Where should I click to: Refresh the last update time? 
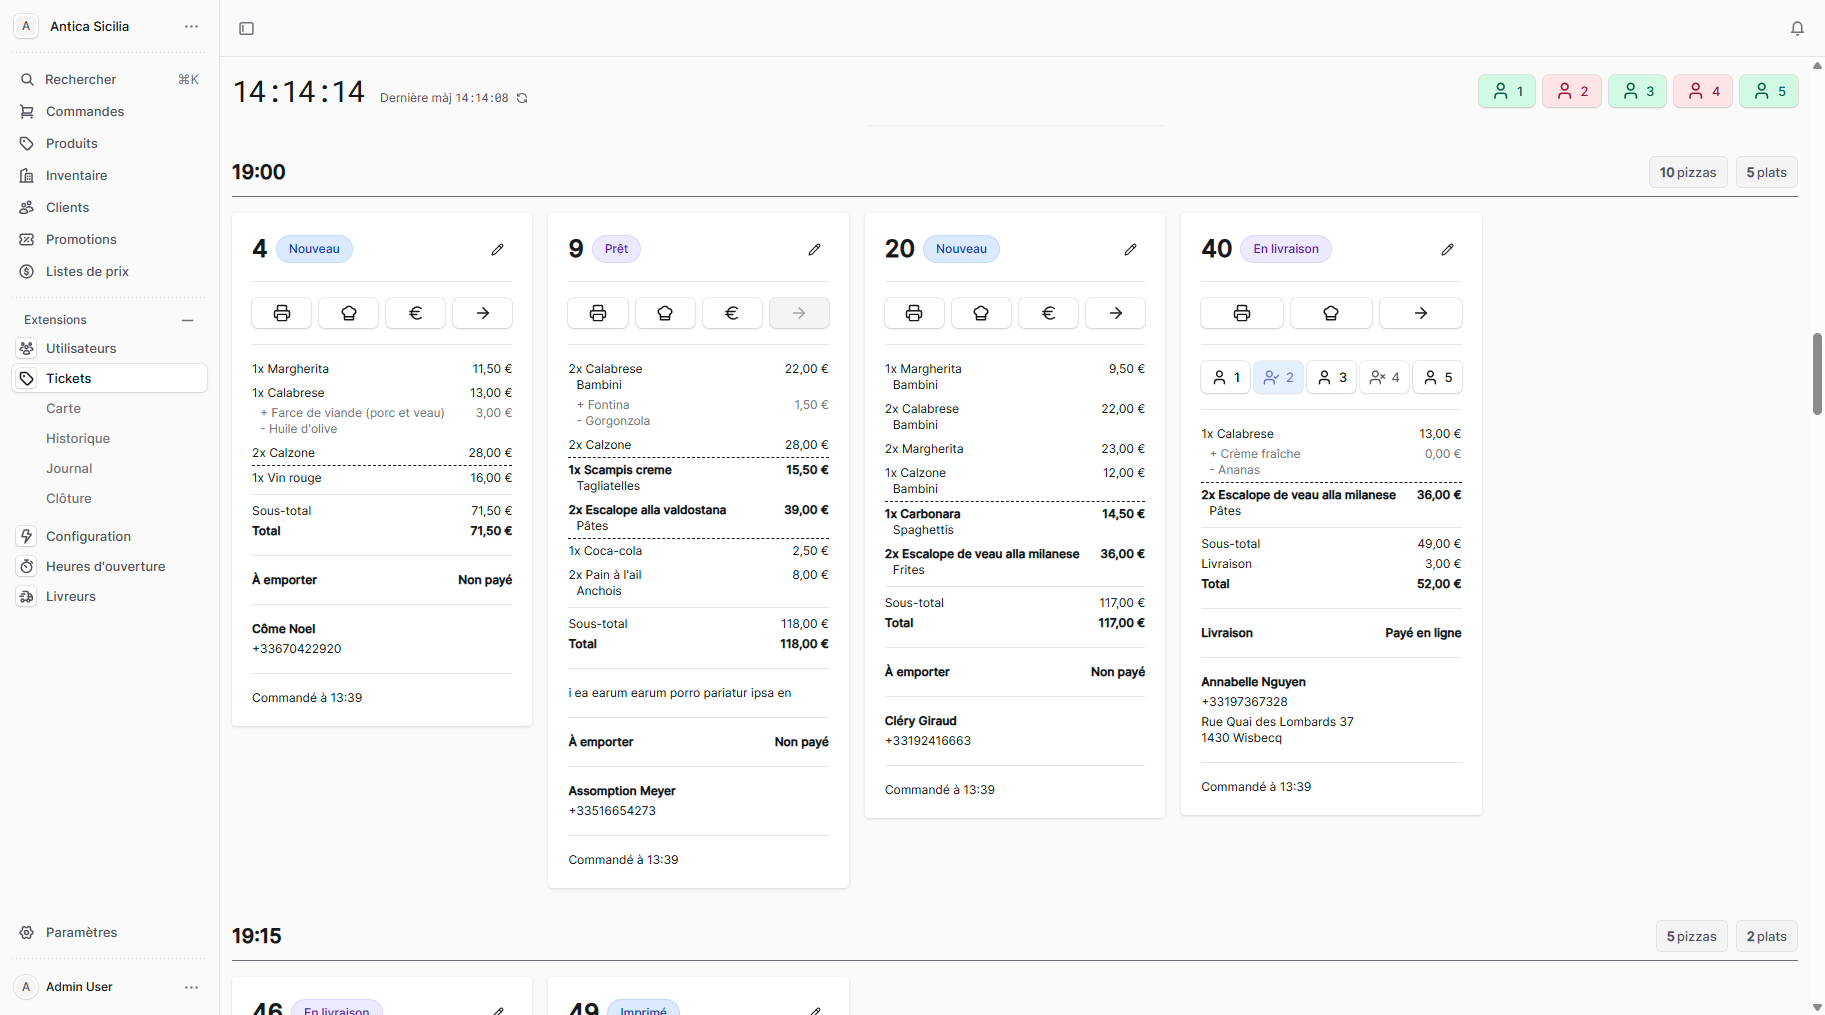[522, 98]
